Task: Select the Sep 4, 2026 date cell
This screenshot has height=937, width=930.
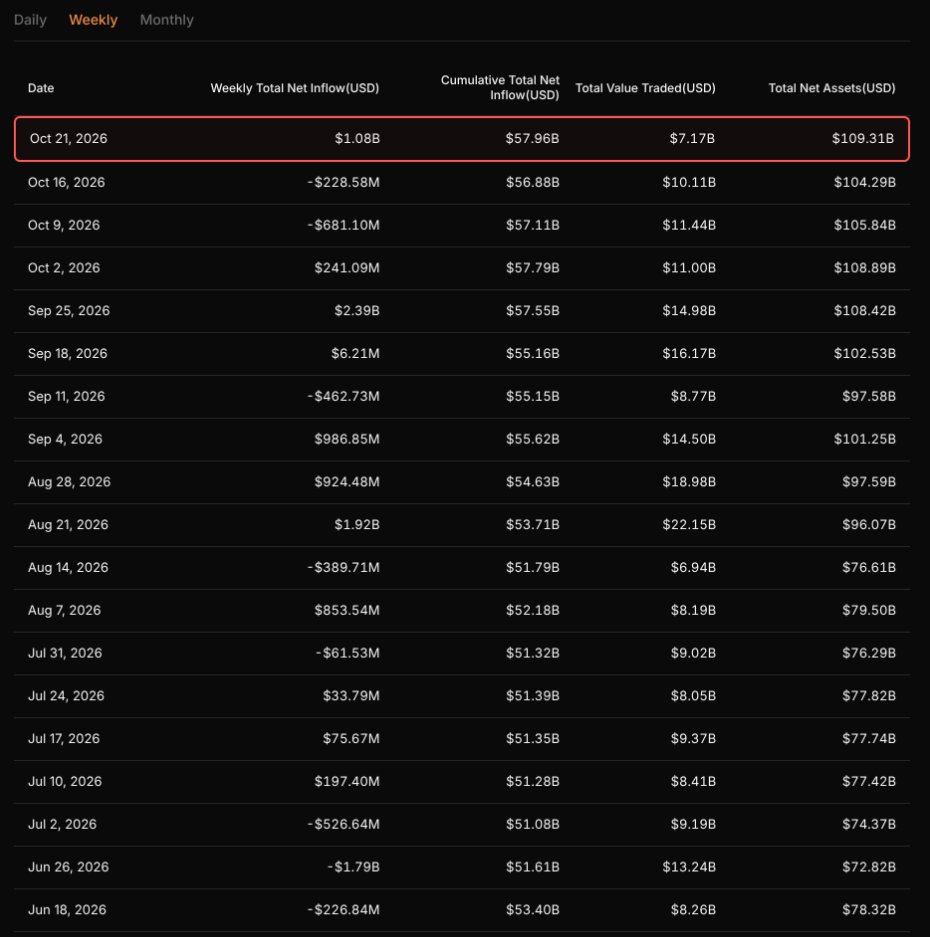Action: (x=65, y=439)
